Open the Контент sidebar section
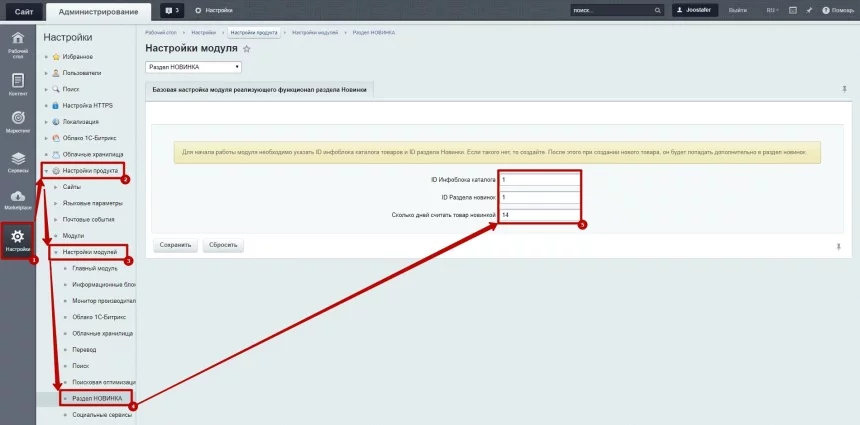Viewport: 860px width, 425px height. click(x=18, y=84)
